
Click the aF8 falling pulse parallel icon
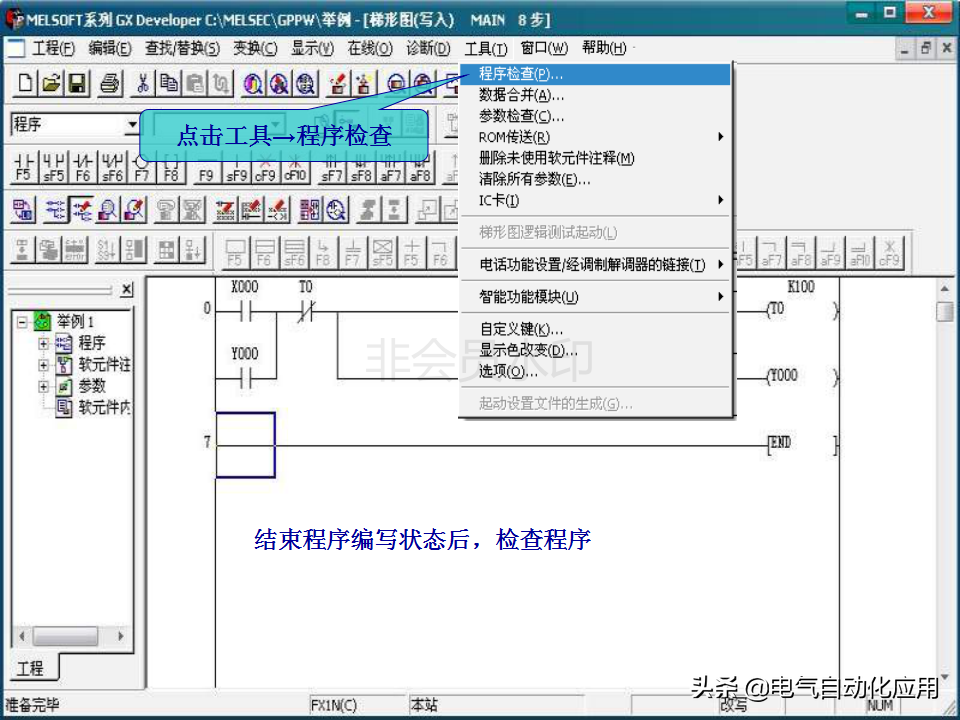point(420,167)
